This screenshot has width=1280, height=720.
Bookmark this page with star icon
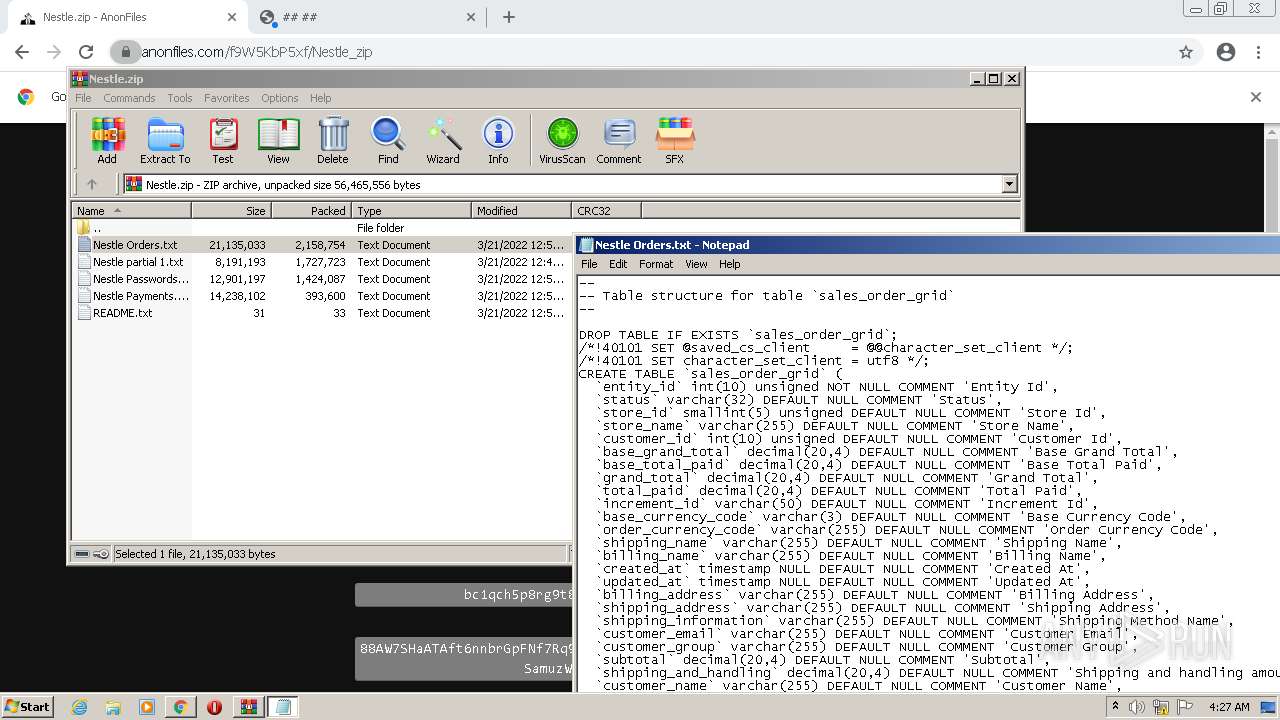[1186, 52]
